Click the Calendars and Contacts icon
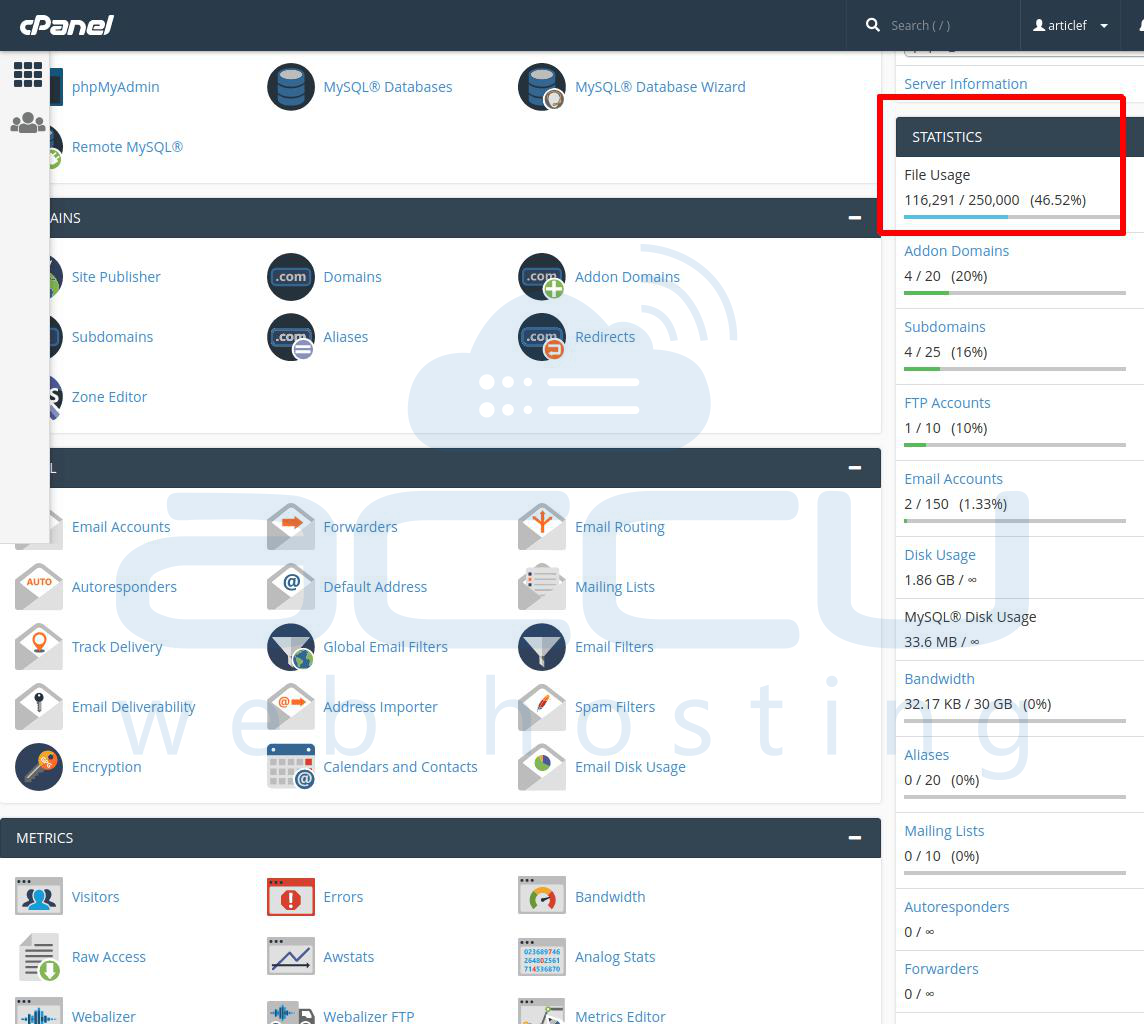This screenshot has width=1144, height=1024. point(290,767)
